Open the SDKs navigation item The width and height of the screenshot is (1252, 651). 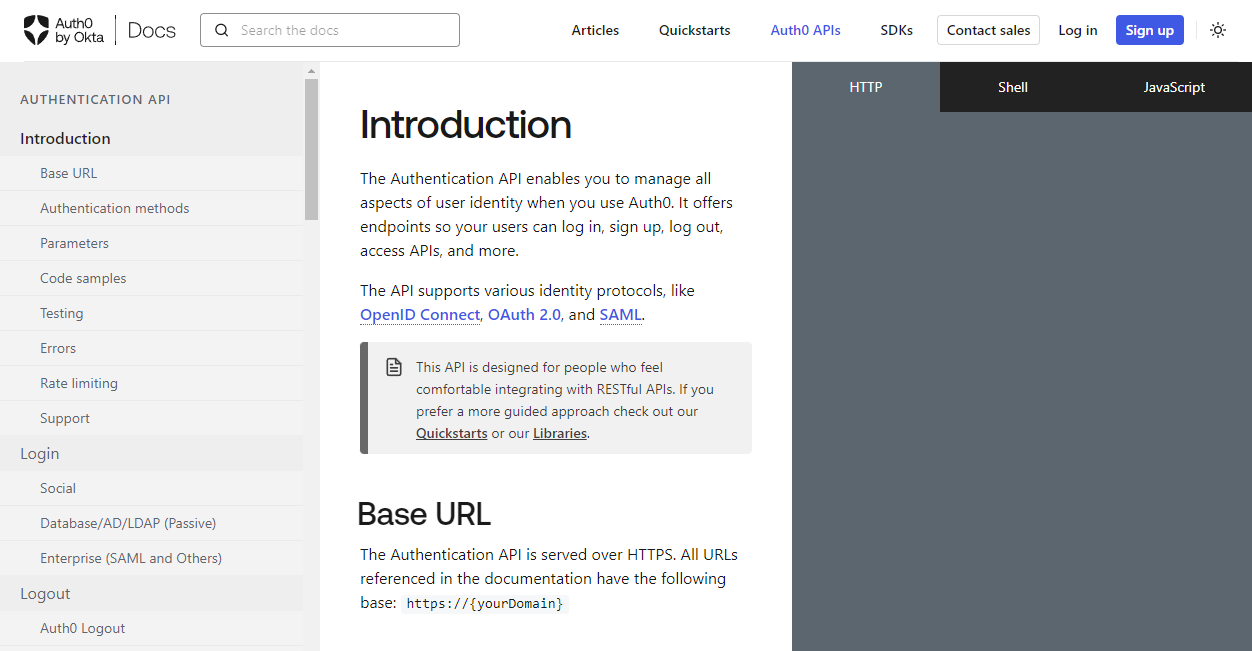tap(896, 30)
